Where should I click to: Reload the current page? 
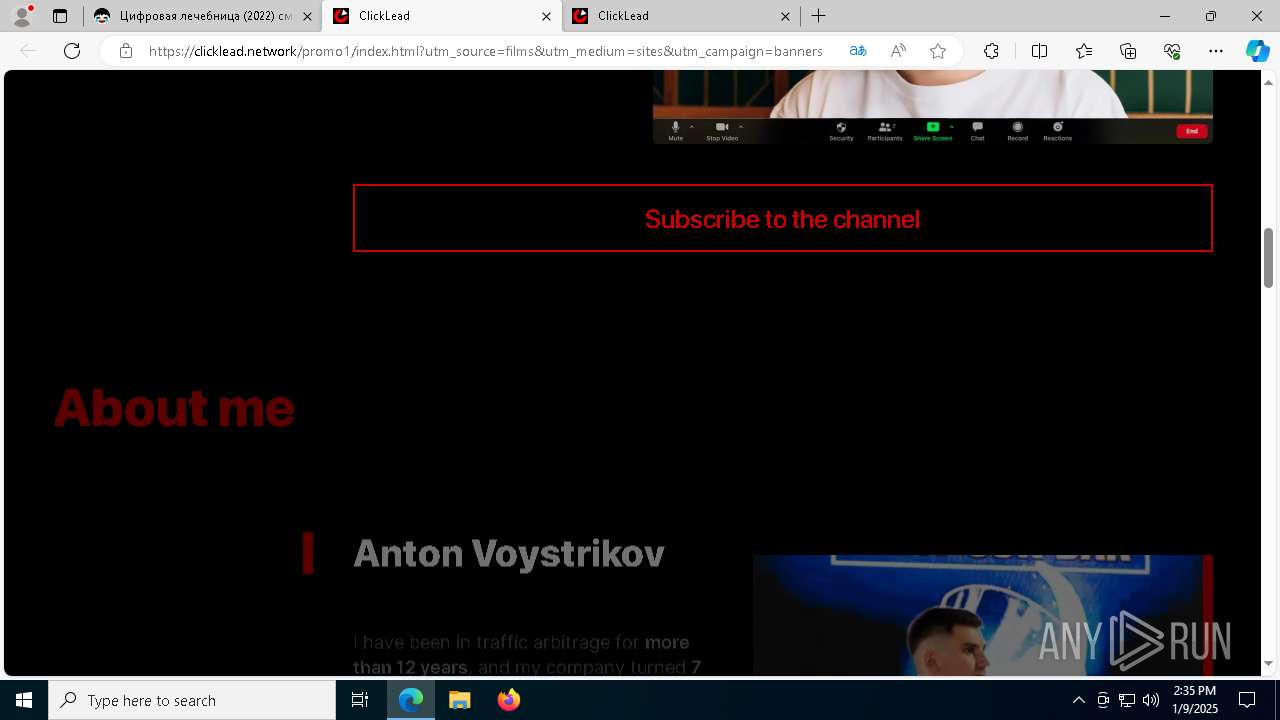pos(72,51)
